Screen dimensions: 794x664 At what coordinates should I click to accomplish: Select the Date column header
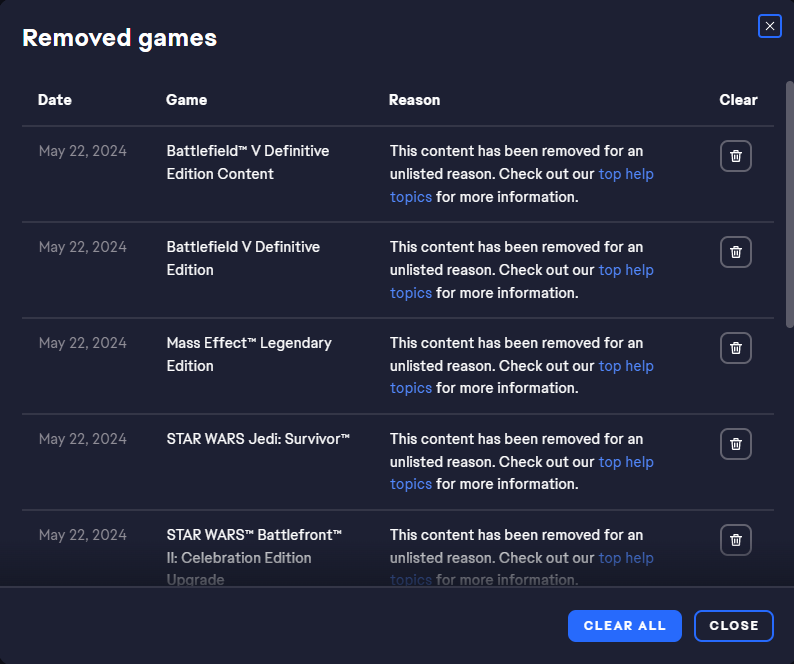coord(55,100)
